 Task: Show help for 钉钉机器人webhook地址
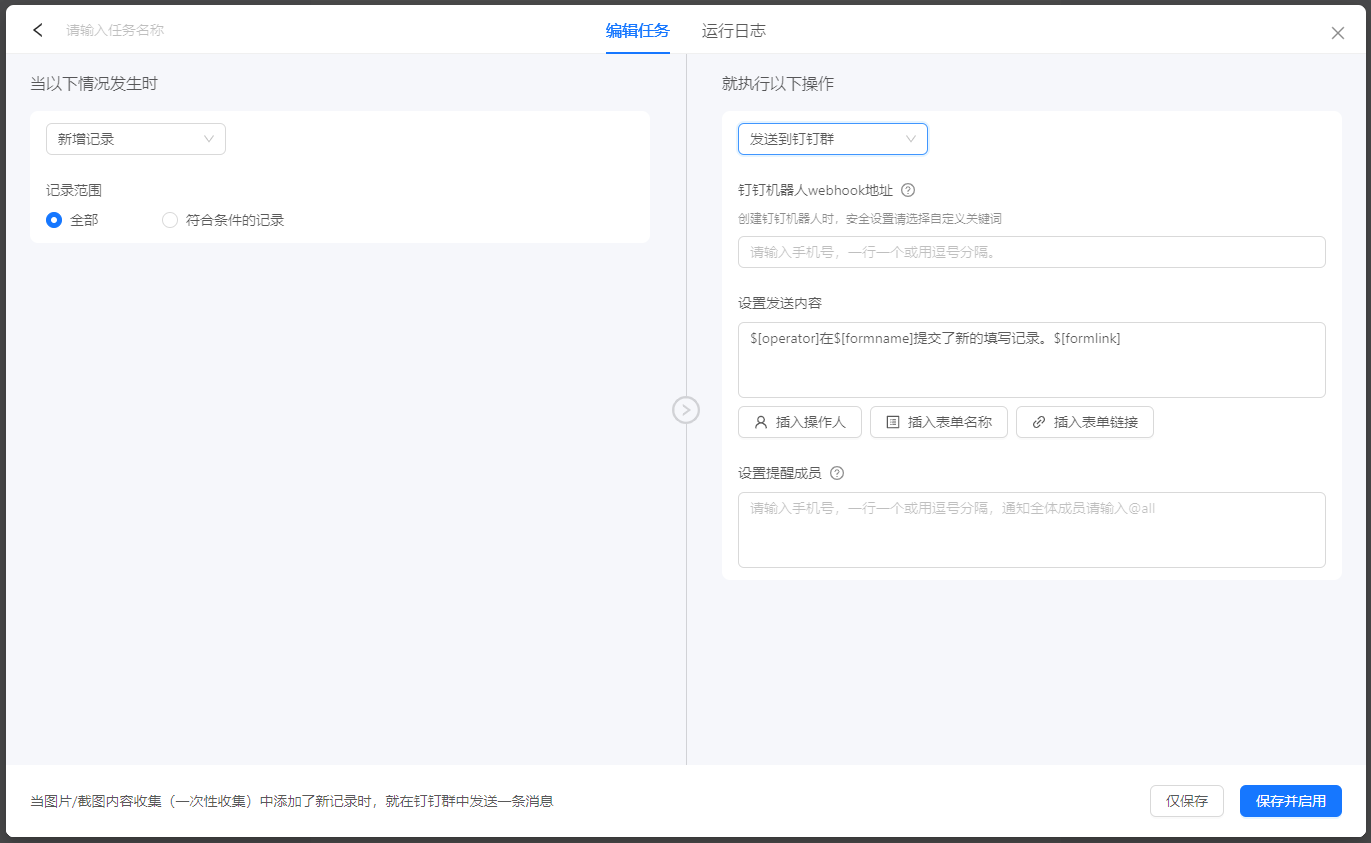(908, 190)
